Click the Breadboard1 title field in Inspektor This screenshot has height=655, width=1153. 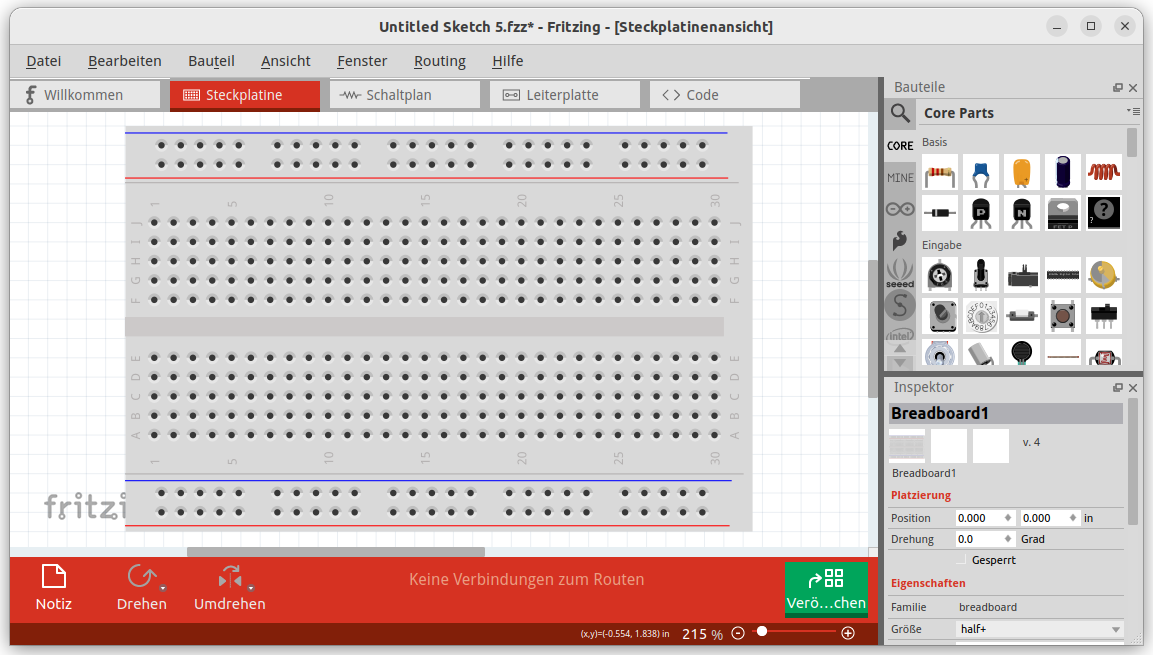coord(1006,413)
